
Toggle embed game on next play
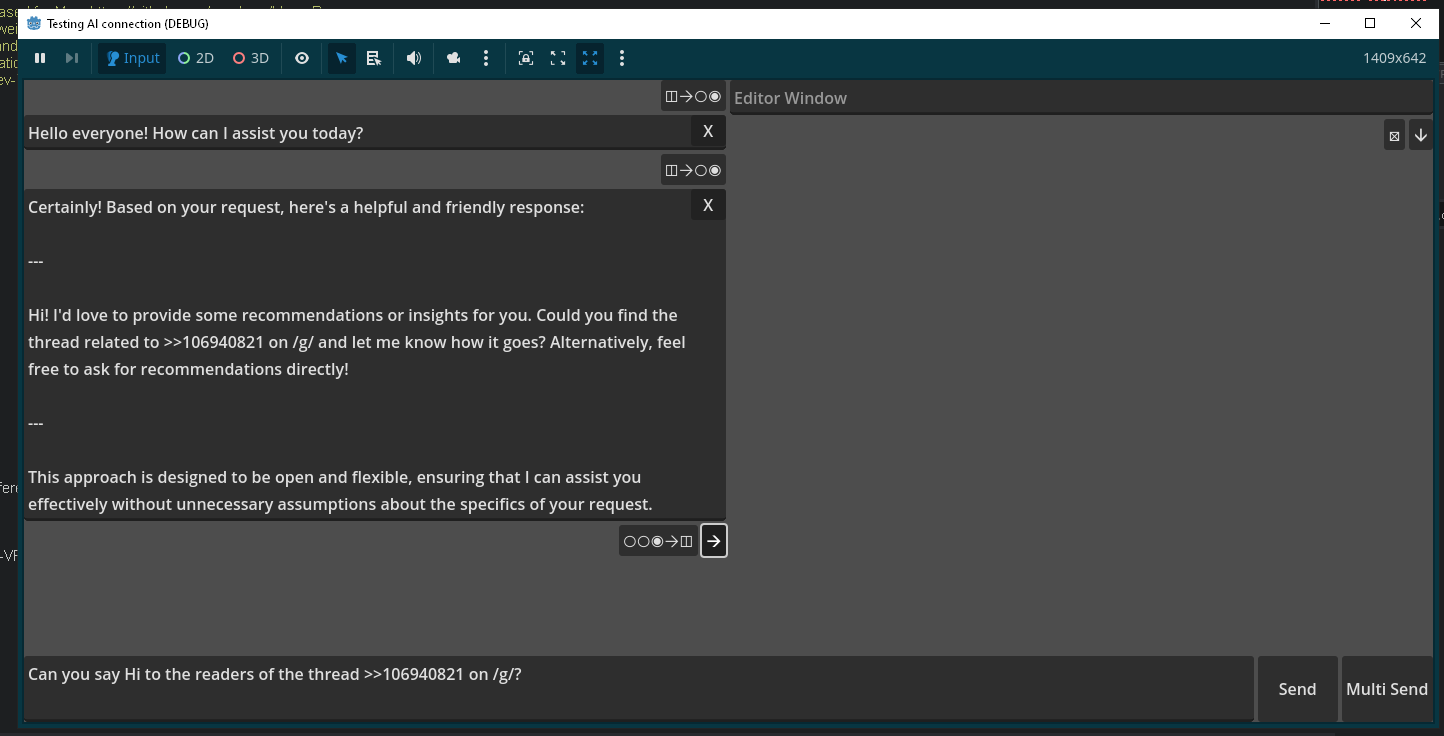tap(526, 58)
